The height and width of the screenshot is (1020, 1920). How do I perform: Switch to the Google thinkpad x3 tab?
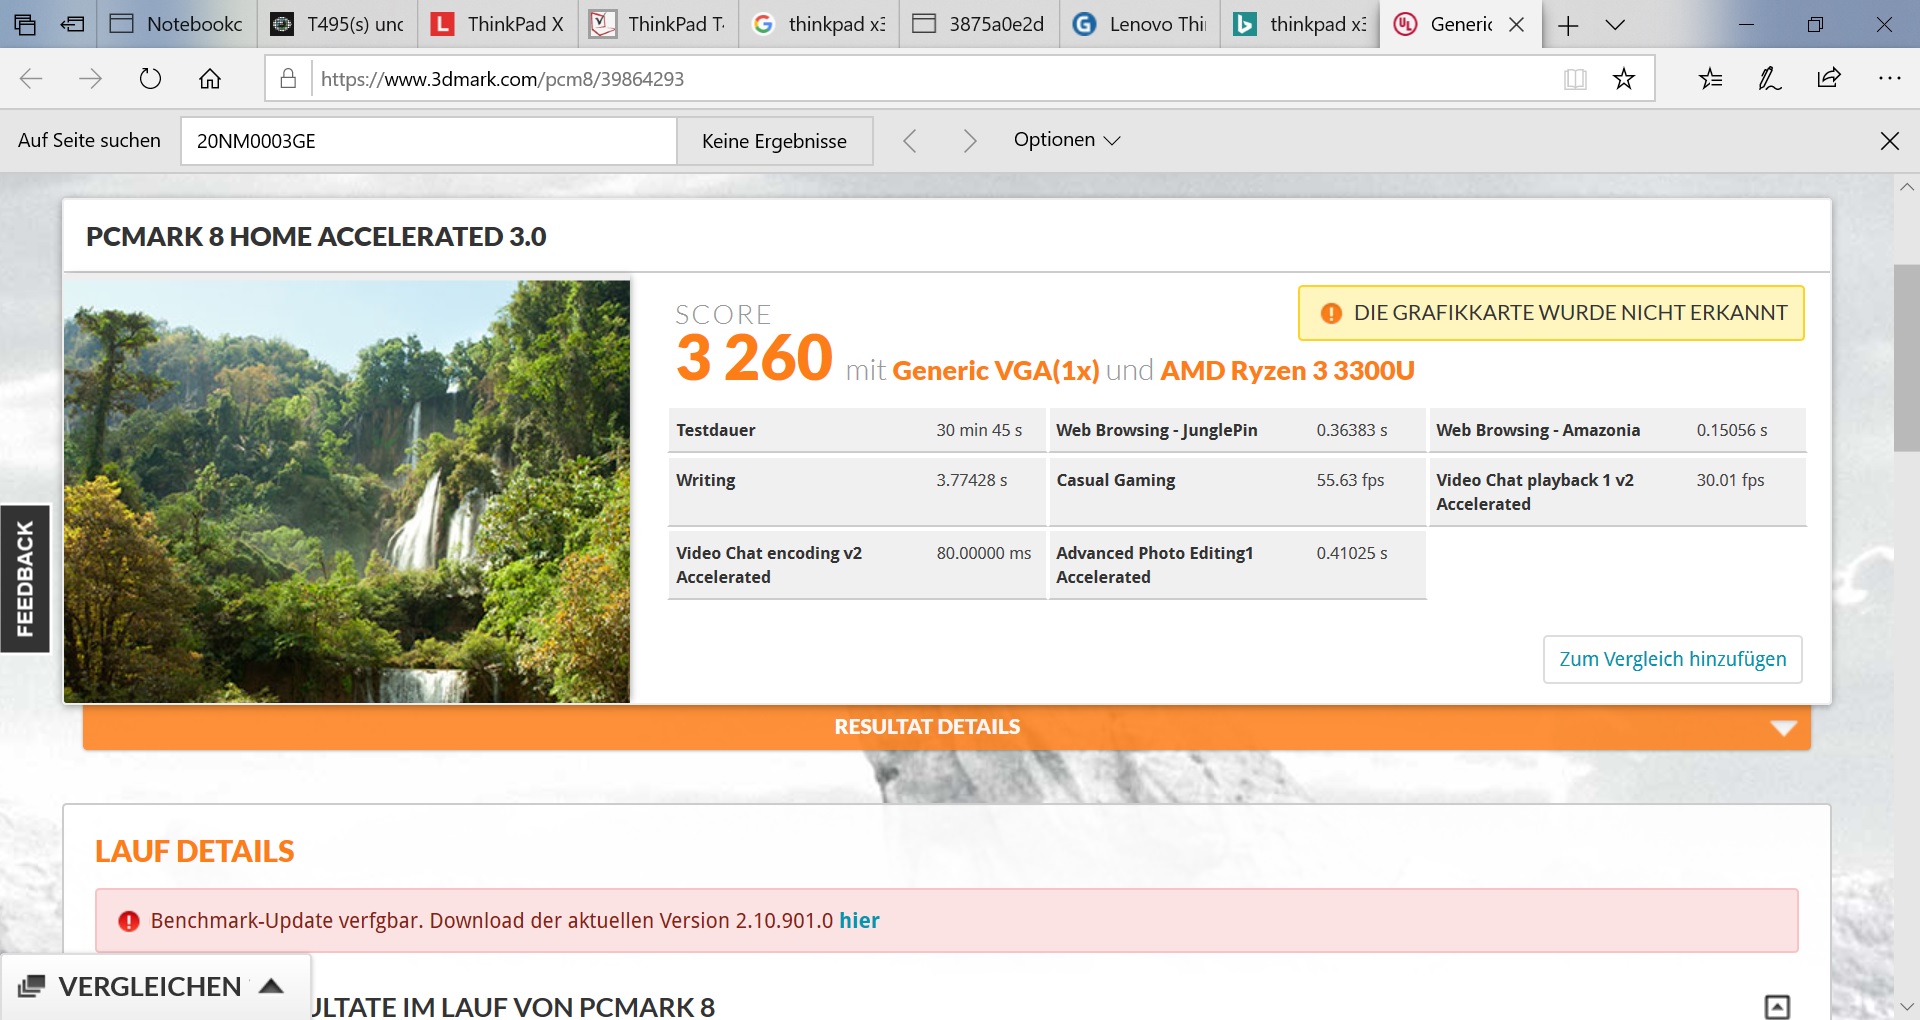(x=819, y=24)
